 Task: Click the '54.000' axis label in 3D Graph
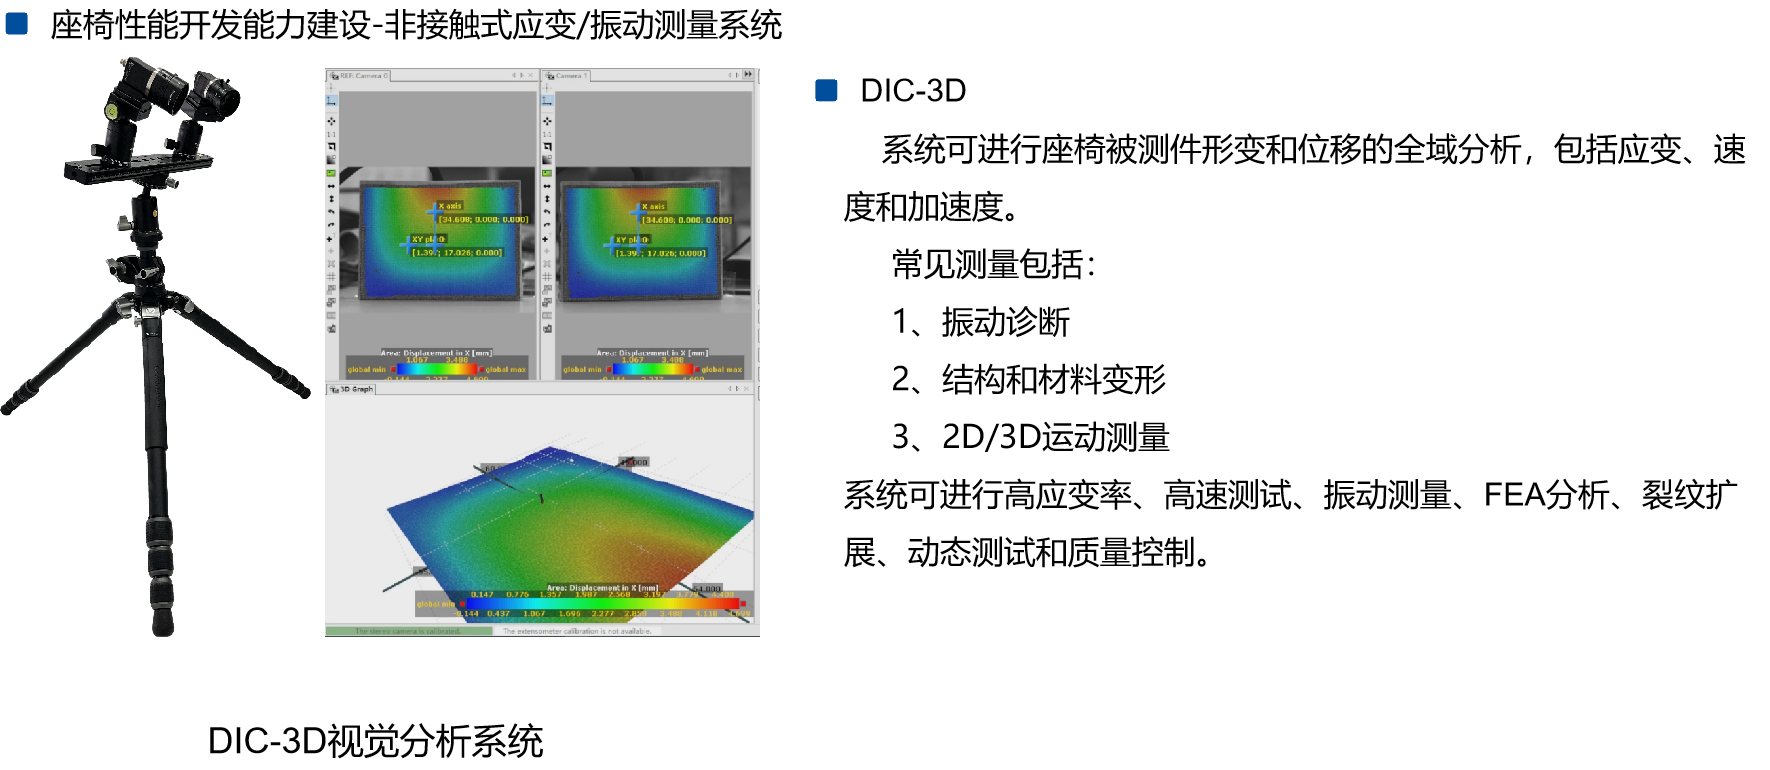click(708, 588)
